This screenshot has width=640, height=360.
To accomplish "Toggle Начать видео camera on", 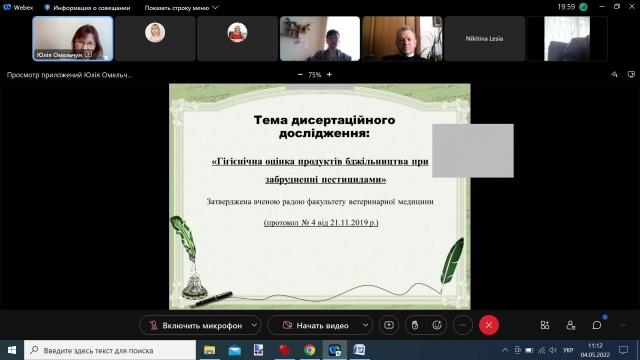I will (x=315, y=325).
